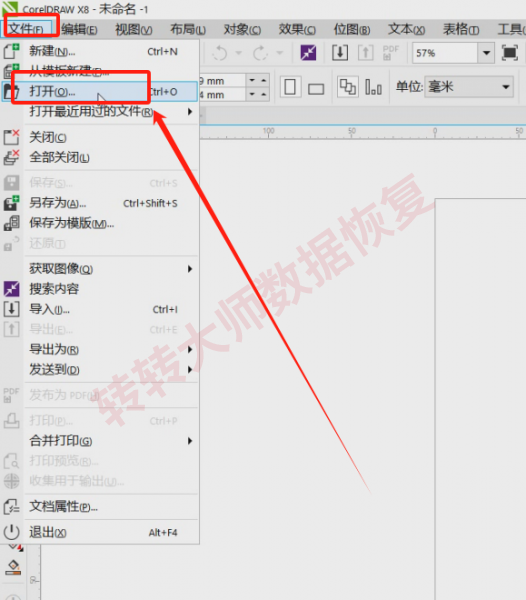Viewport: 526px width, 600px height.
Task: Adjust page width stepper arrows
Action: coord(257,80)
